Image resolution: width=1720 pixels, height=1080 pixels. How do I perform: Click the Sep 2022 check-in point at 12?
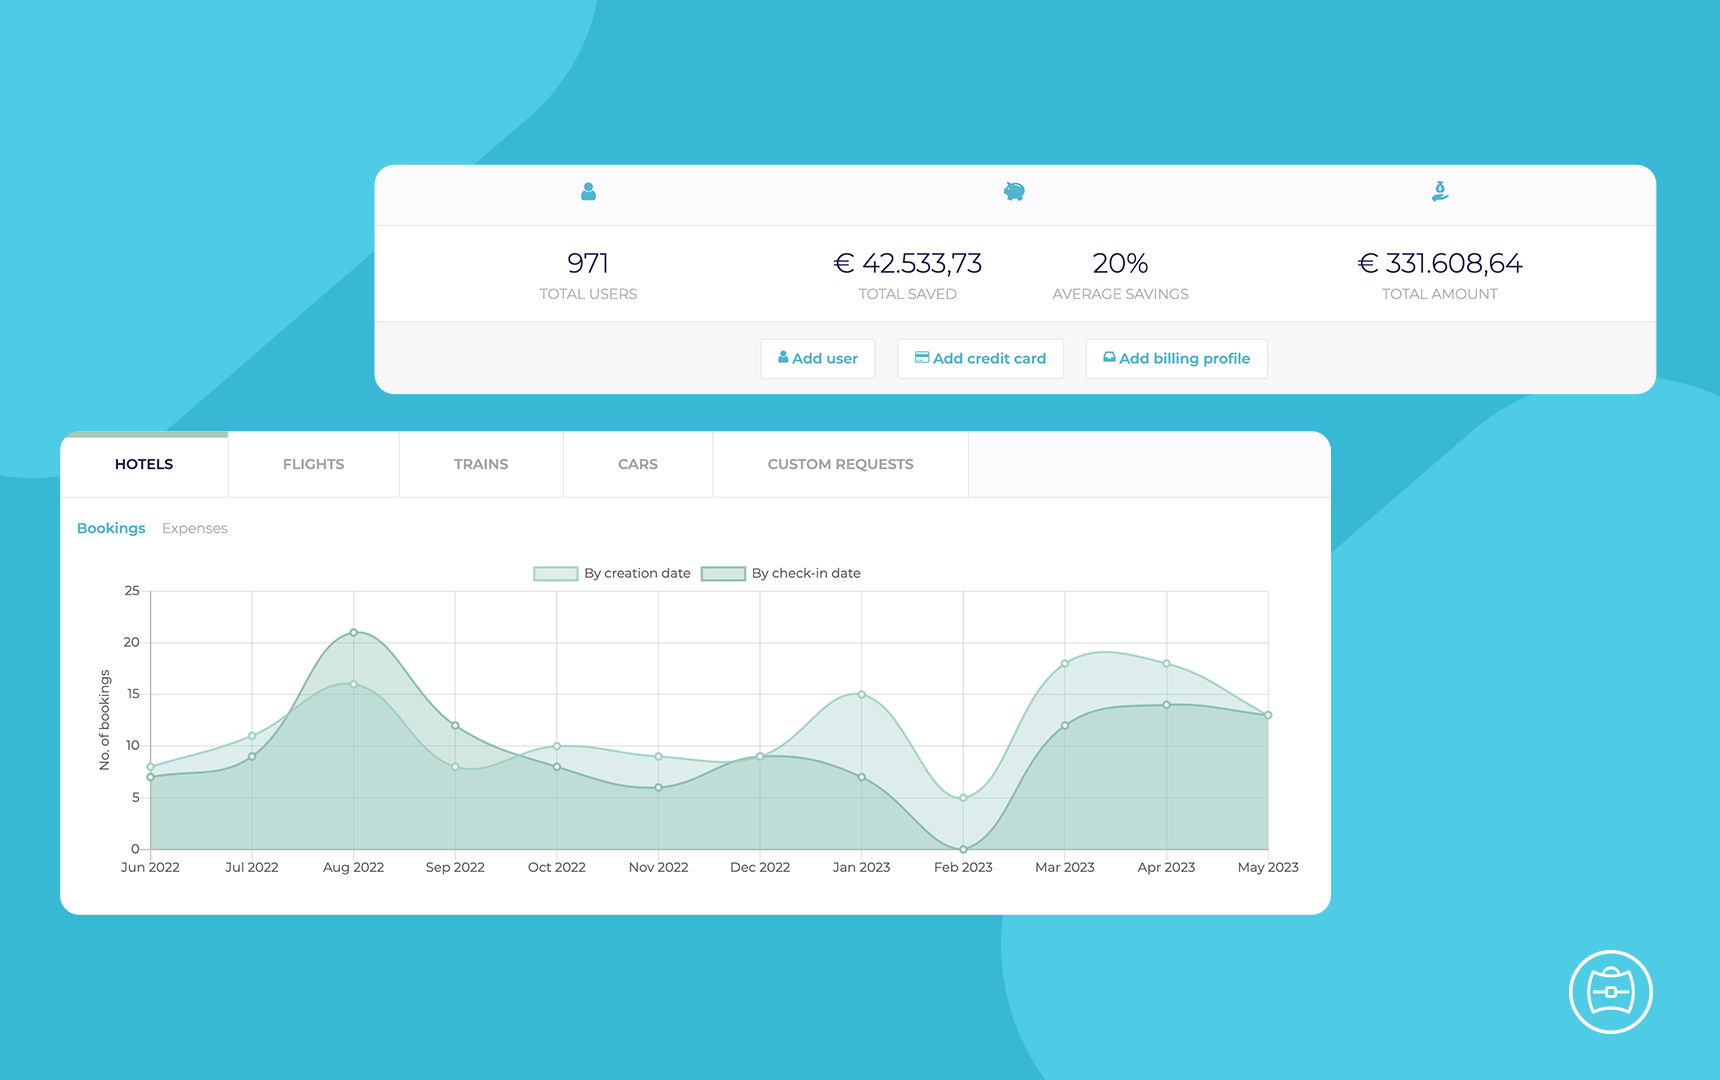pos(455,725)
